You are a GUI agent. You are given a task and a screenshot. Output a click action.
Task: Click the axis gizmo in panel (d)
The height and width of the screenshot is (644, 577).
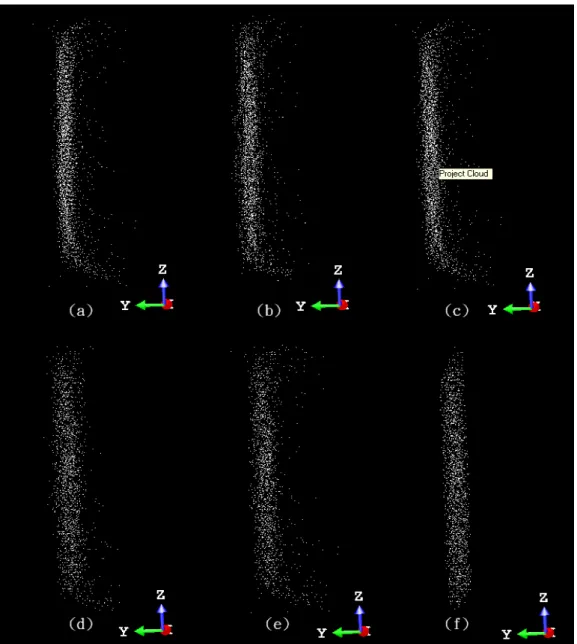coord(146,613)
